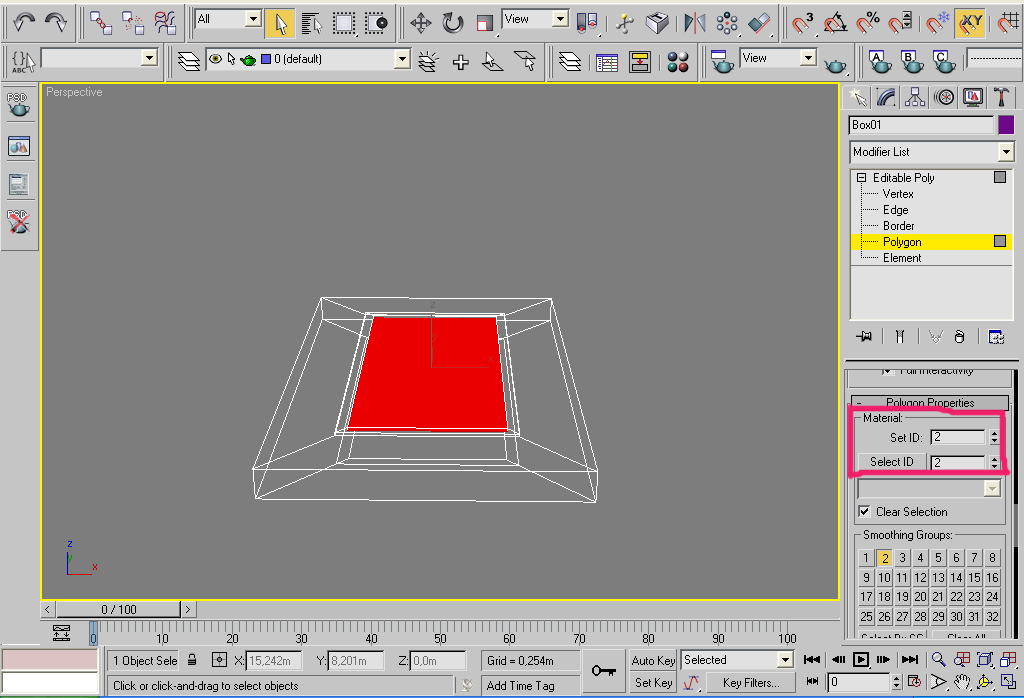Open the Schematic View icon
Screen dimensions: 1024x698
pyautogui.click(x=639, y=62)
